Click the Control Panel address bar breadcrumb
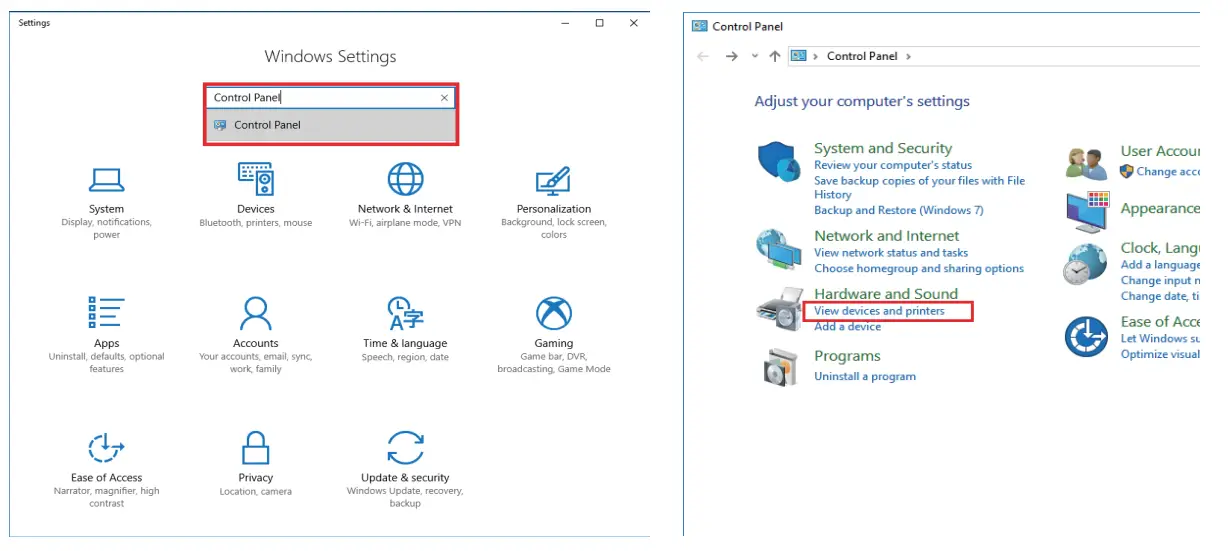 point(862,57)
